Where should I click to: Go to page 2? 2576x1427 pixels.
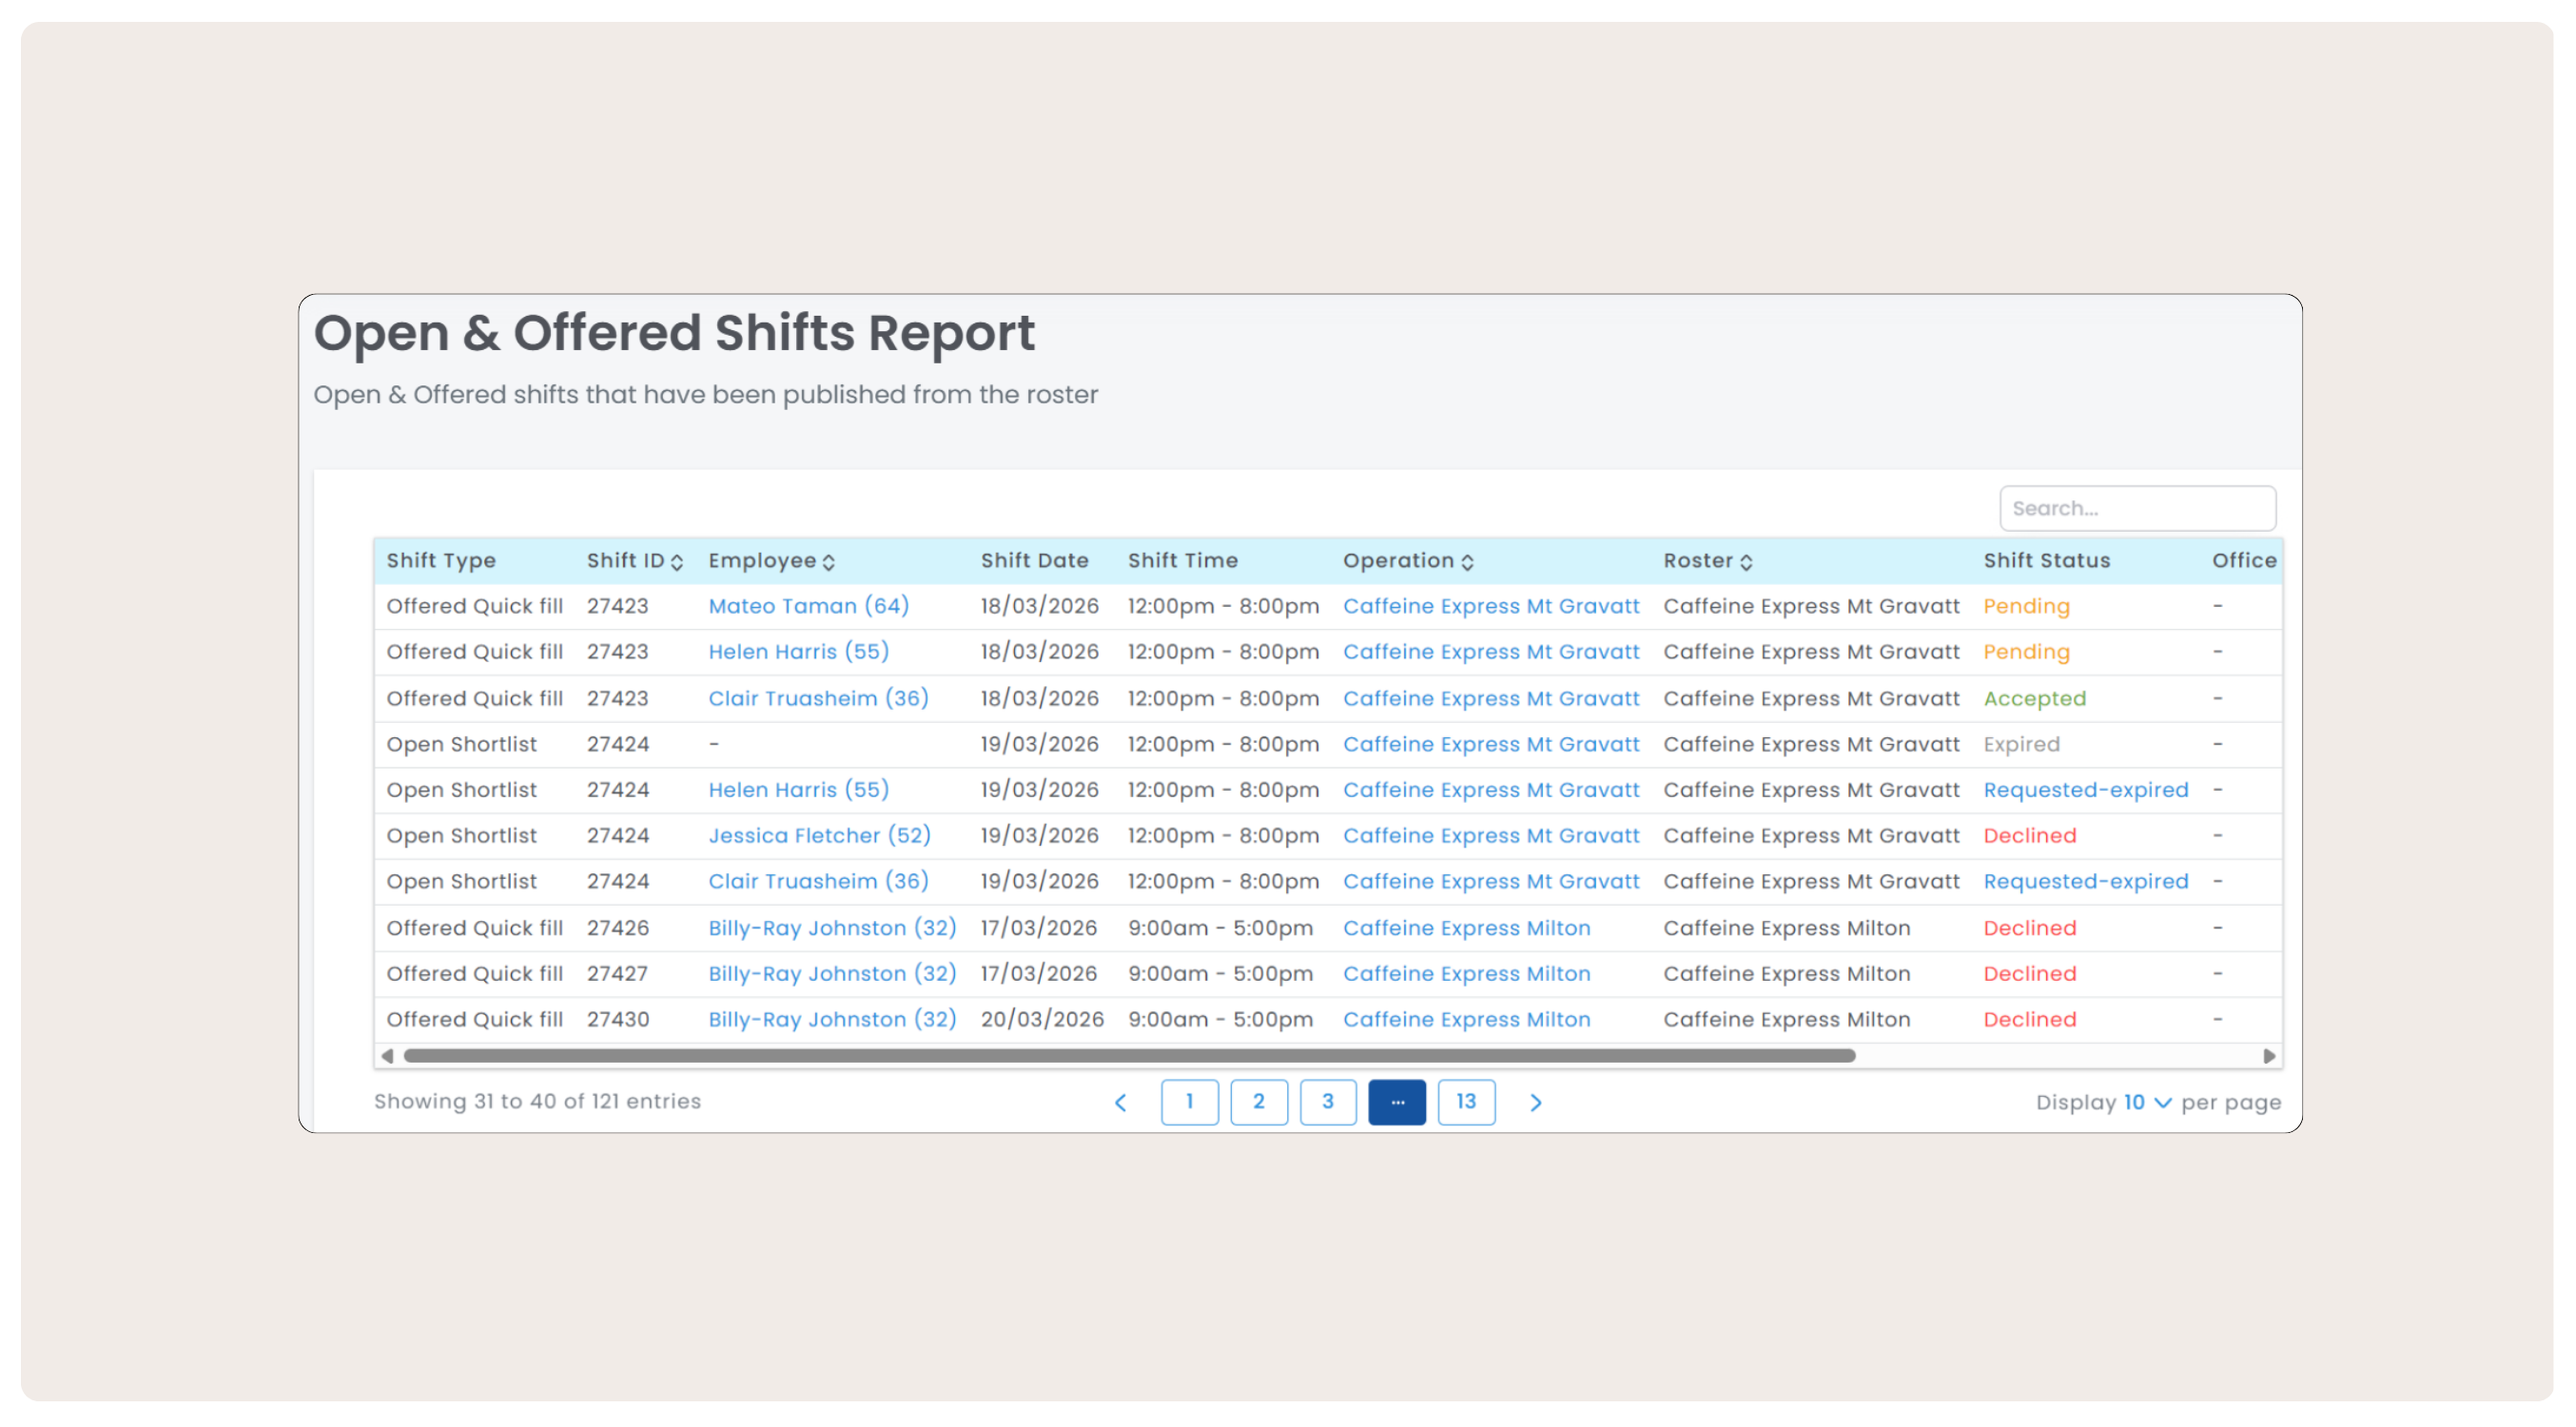tap(1258, 1102)
